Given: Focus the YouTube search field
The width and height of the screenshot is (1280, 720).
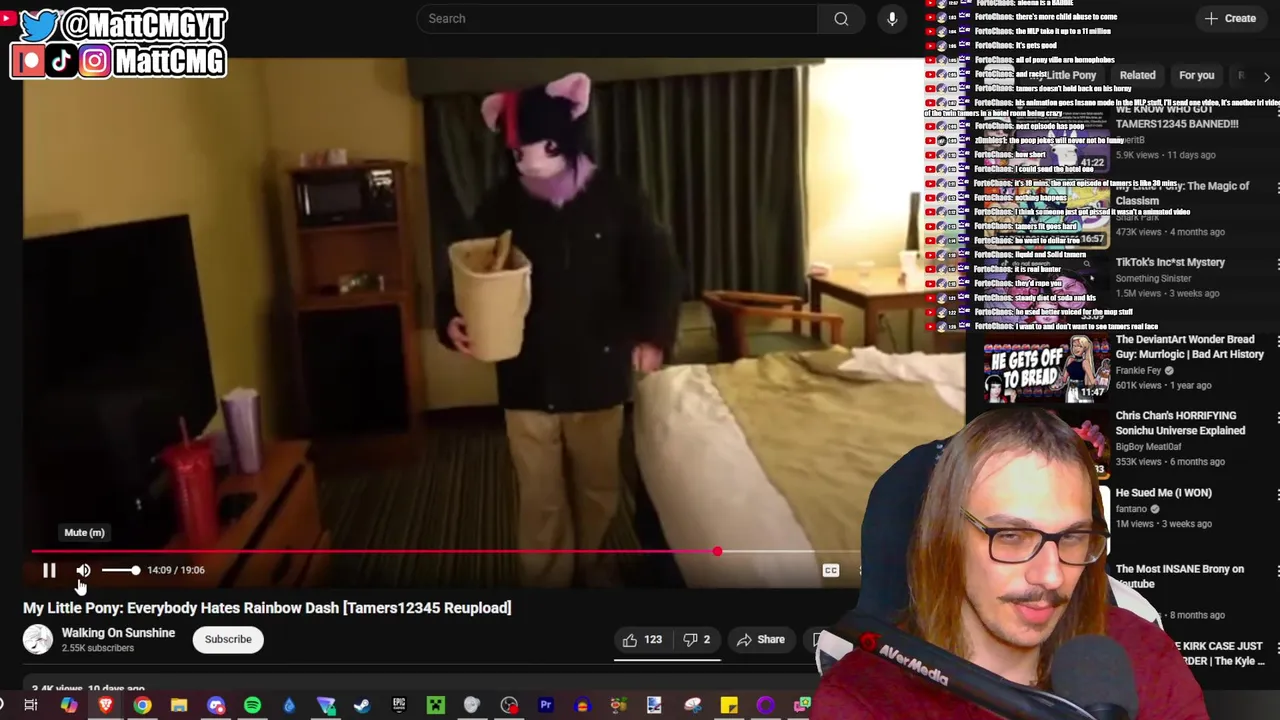Looking at the screenshot, I should [x=617, y=18].
